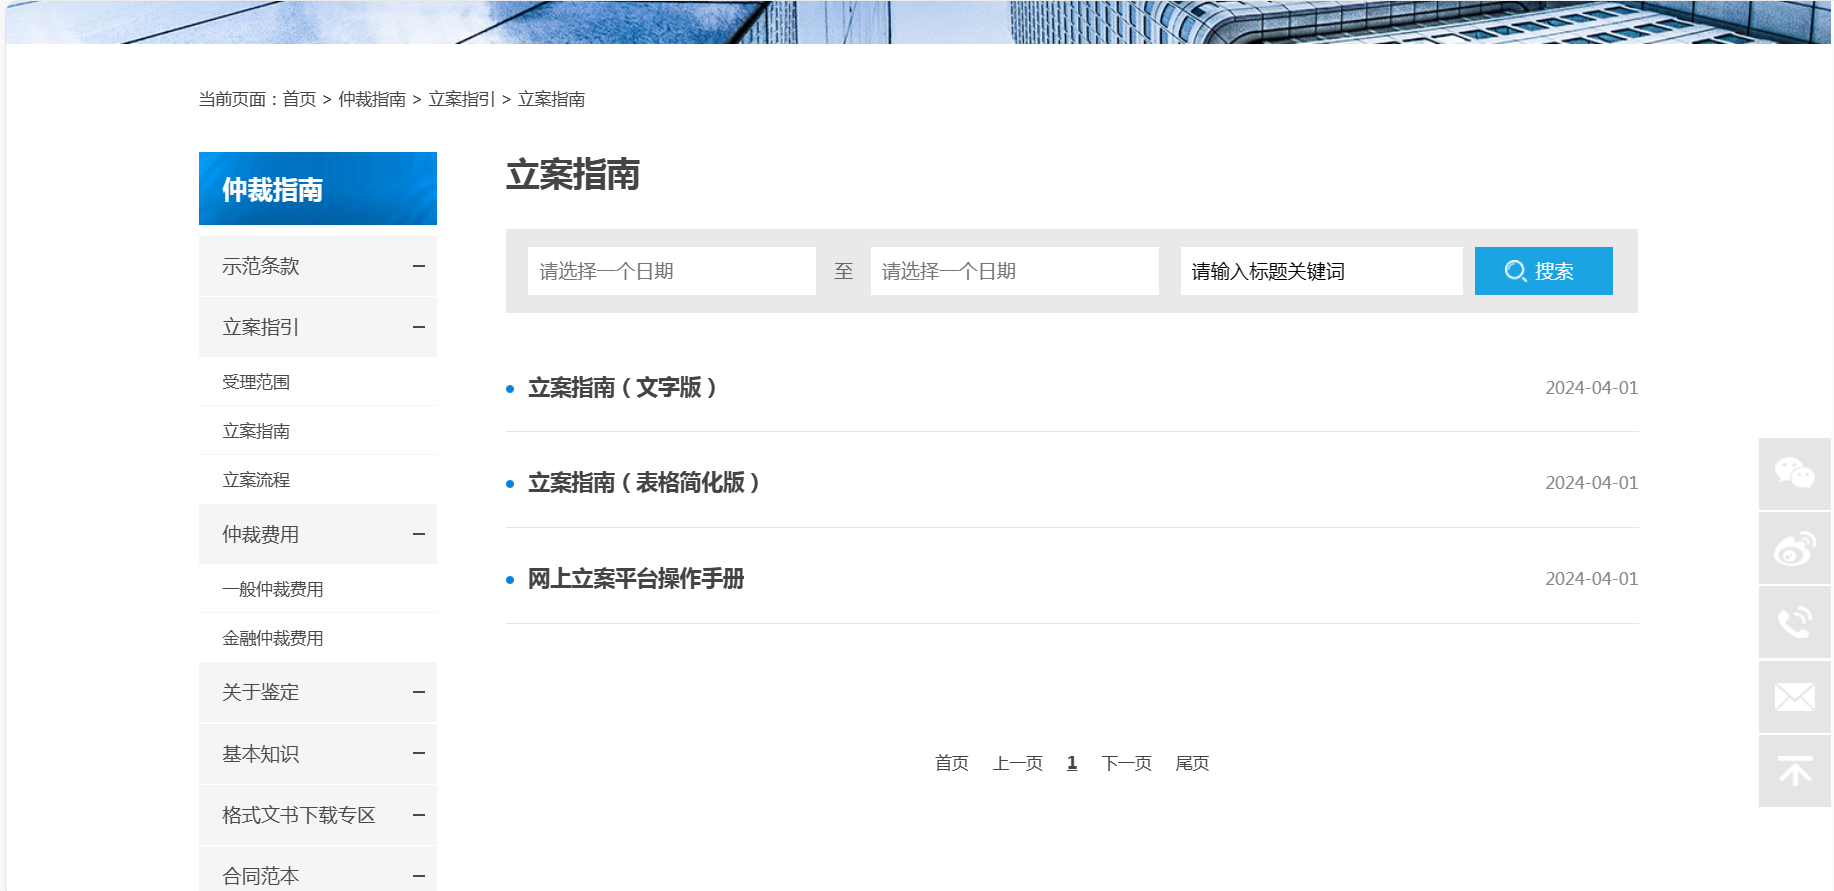Image resolution: width=1834 pixels, height=891 pixels.
Task: Click 首页 in the breadcrumb trail
Action: (299, 99)
